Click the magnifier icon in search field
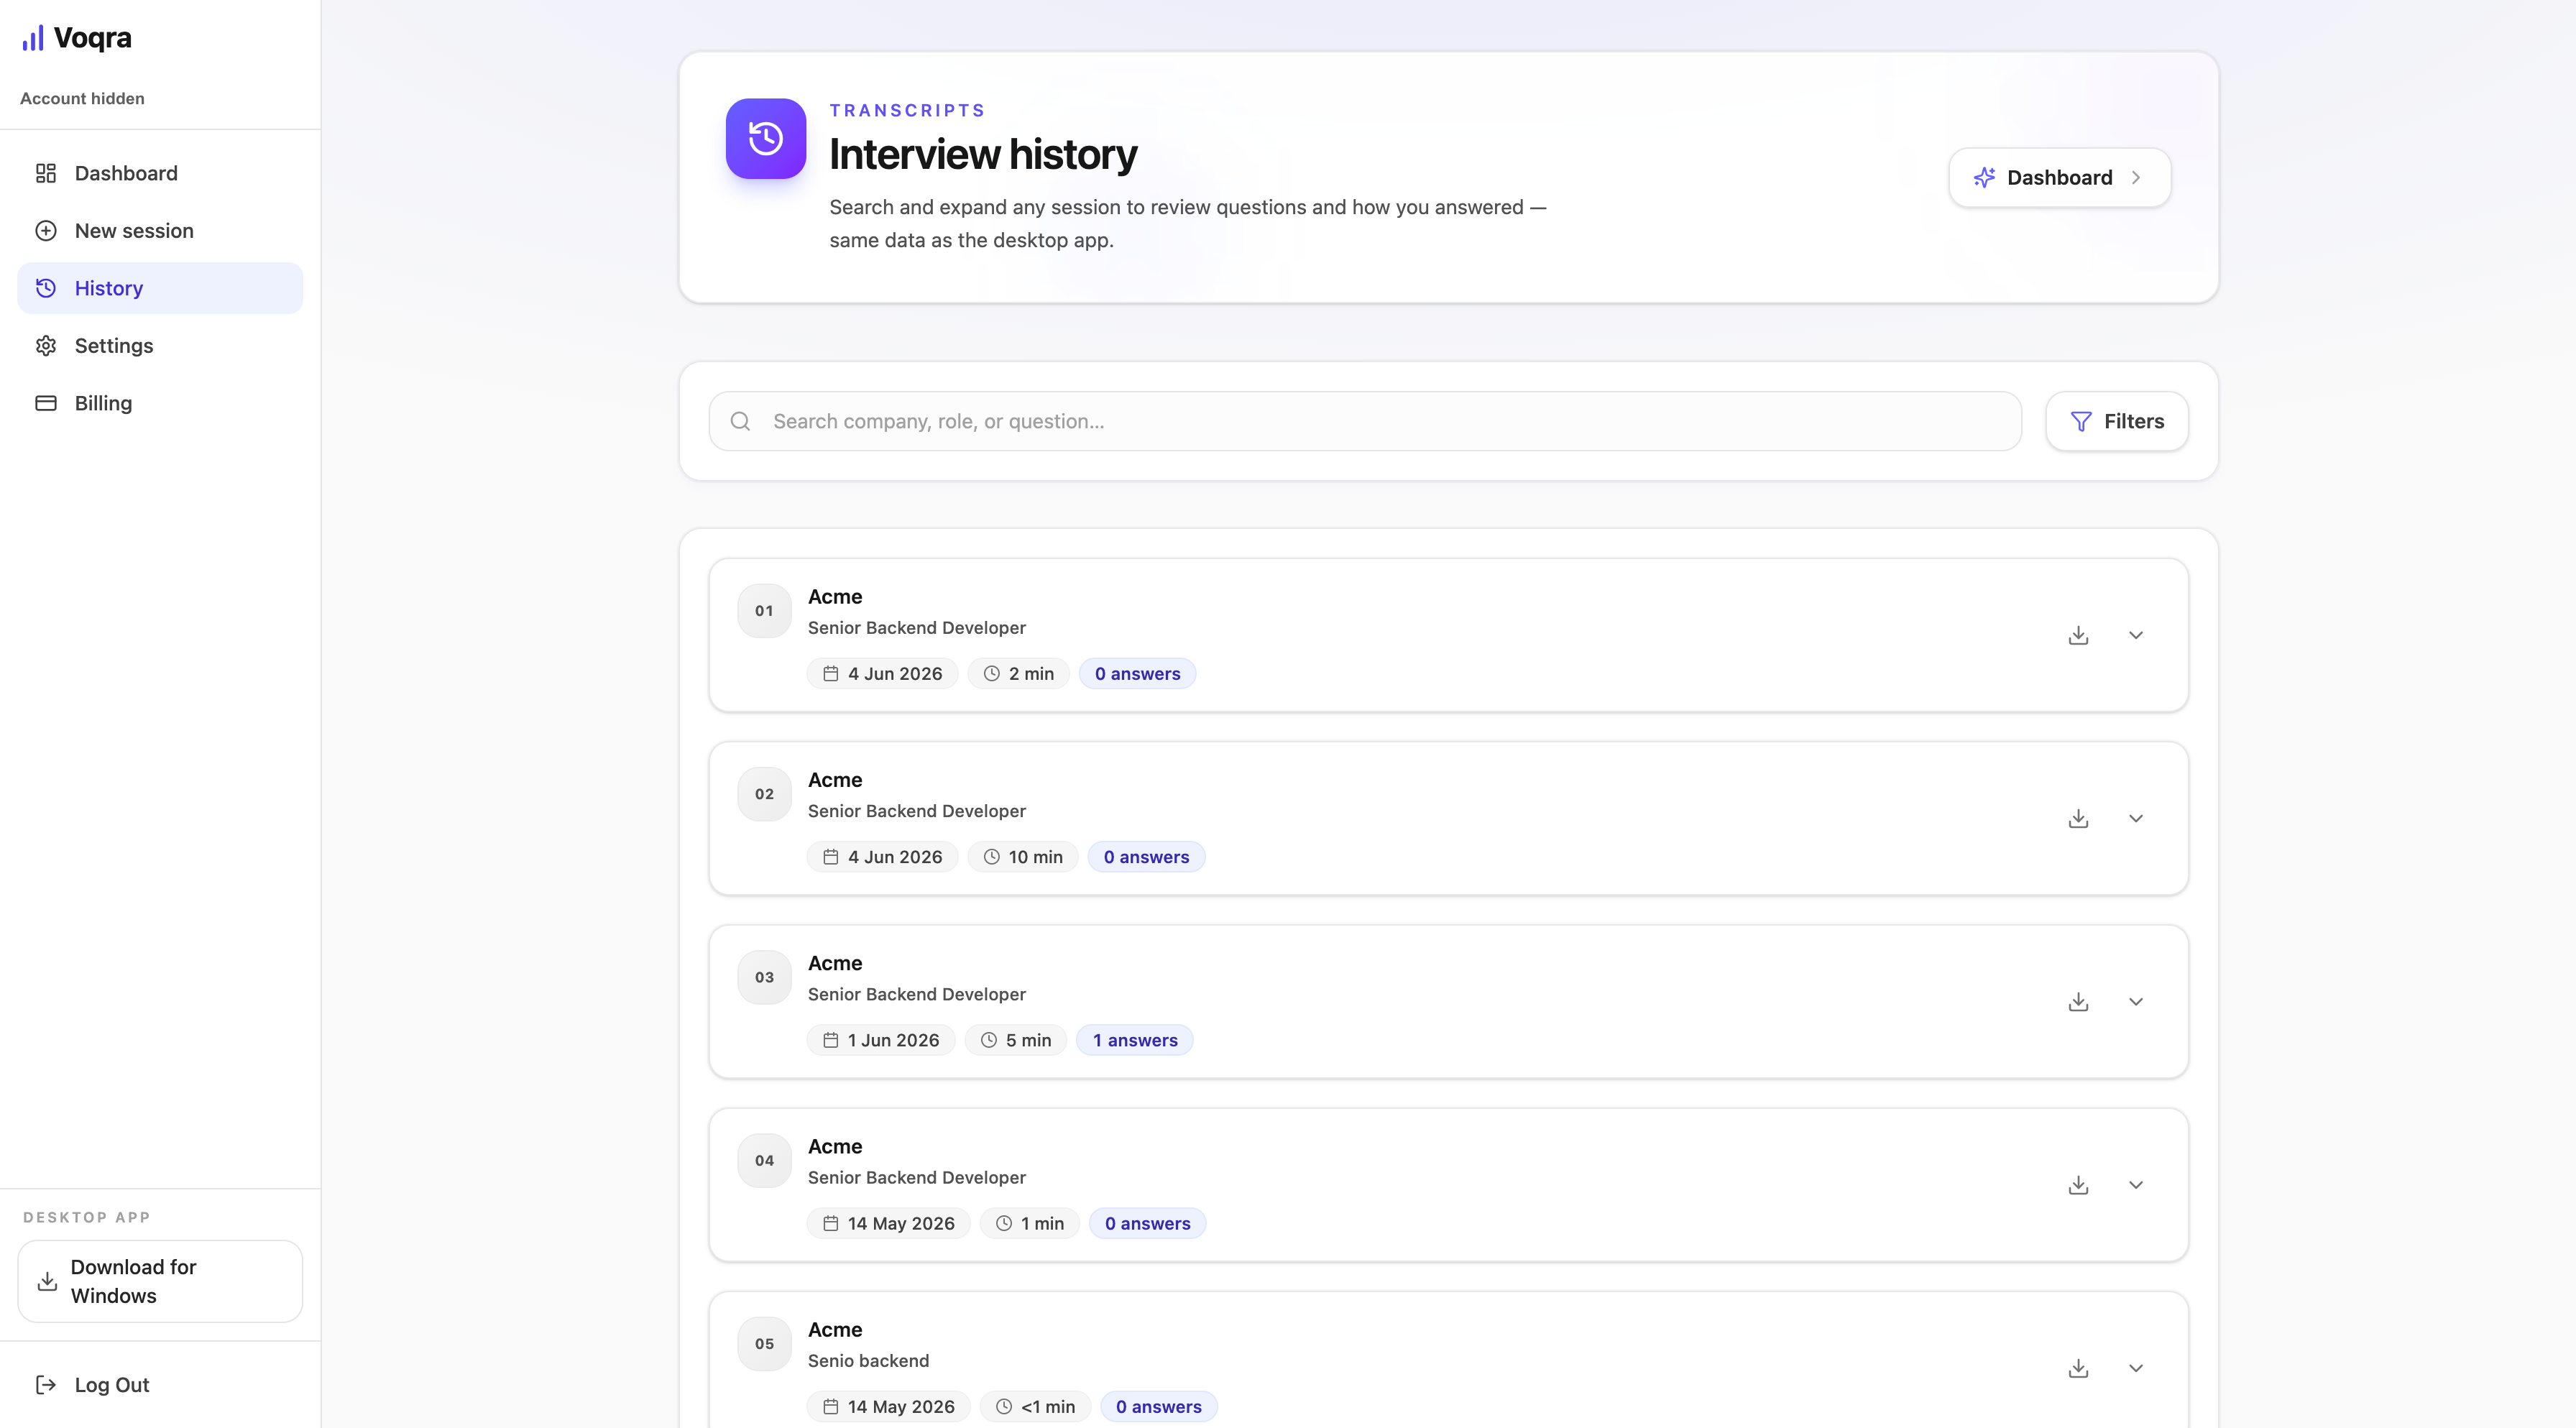Image resolution: width=2576 pixels, height=1428 pixels. click(740, 421)
